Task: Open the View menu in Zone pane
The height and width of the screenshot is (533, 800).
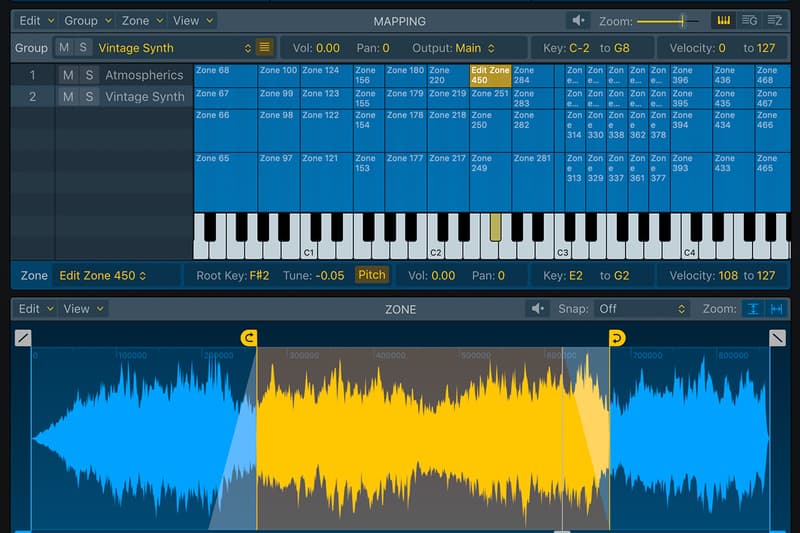Action: click(82, 309)
